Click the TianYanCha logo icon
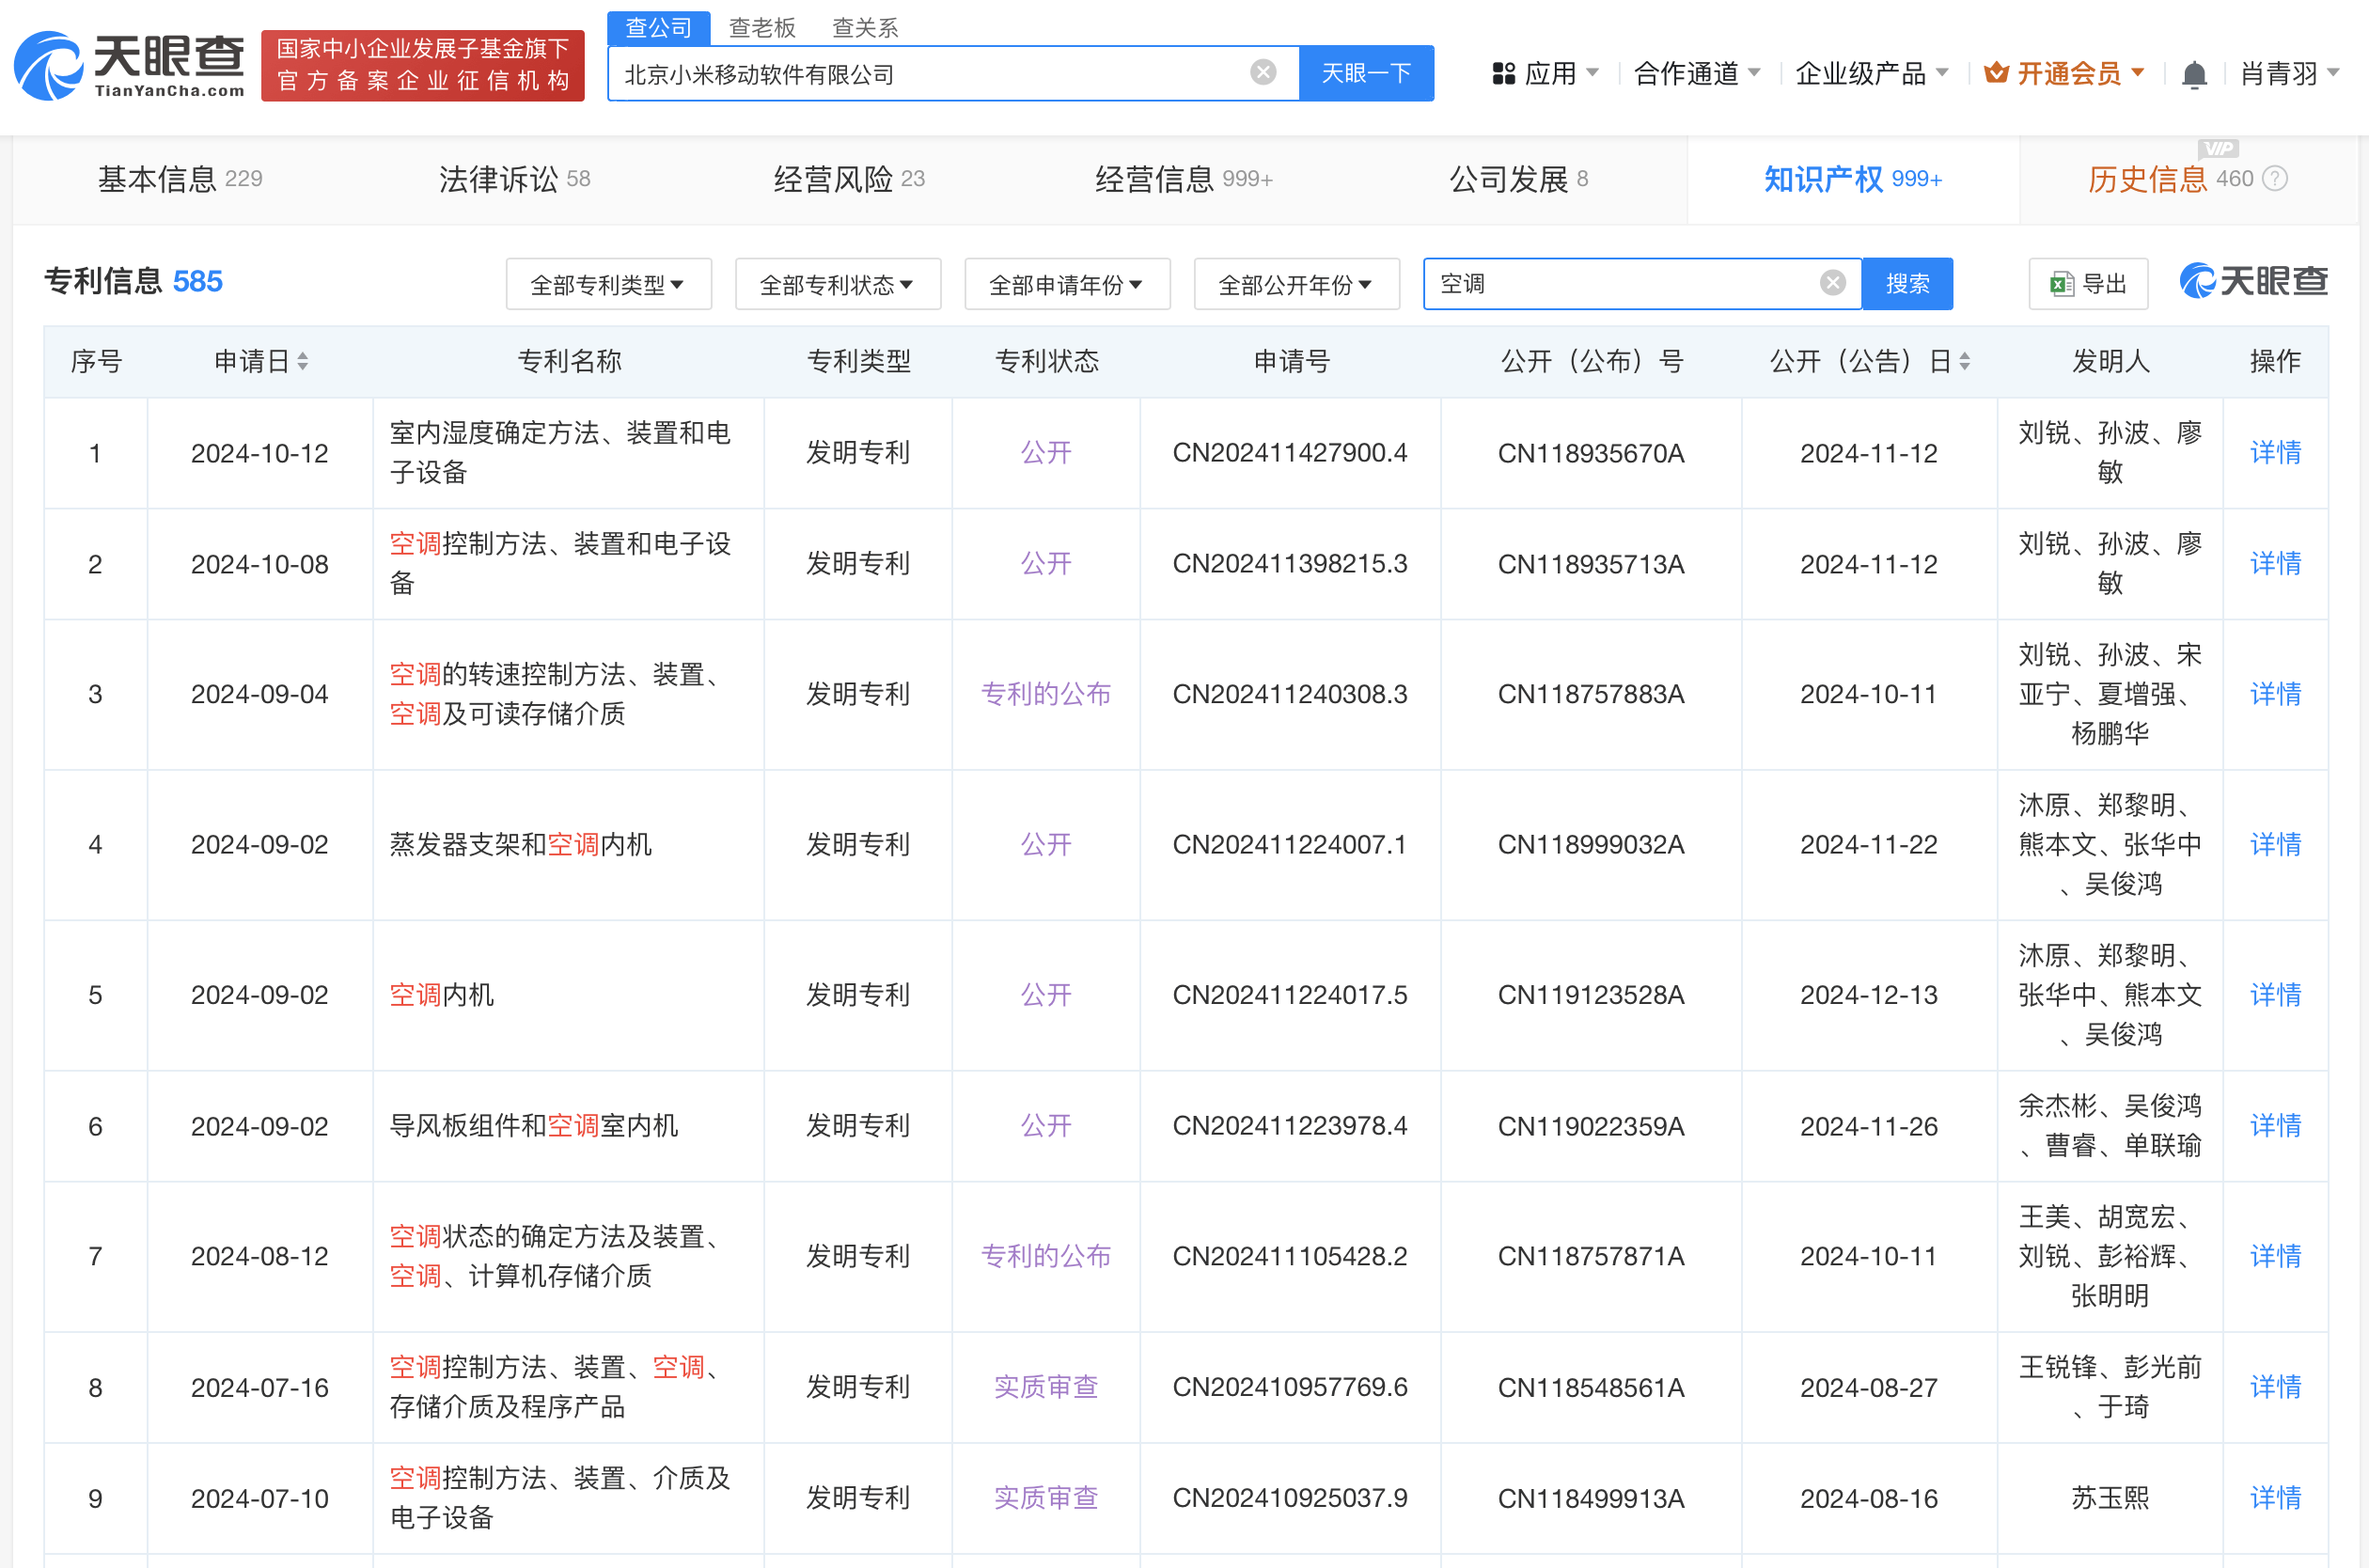 click(x=47, y=66)
